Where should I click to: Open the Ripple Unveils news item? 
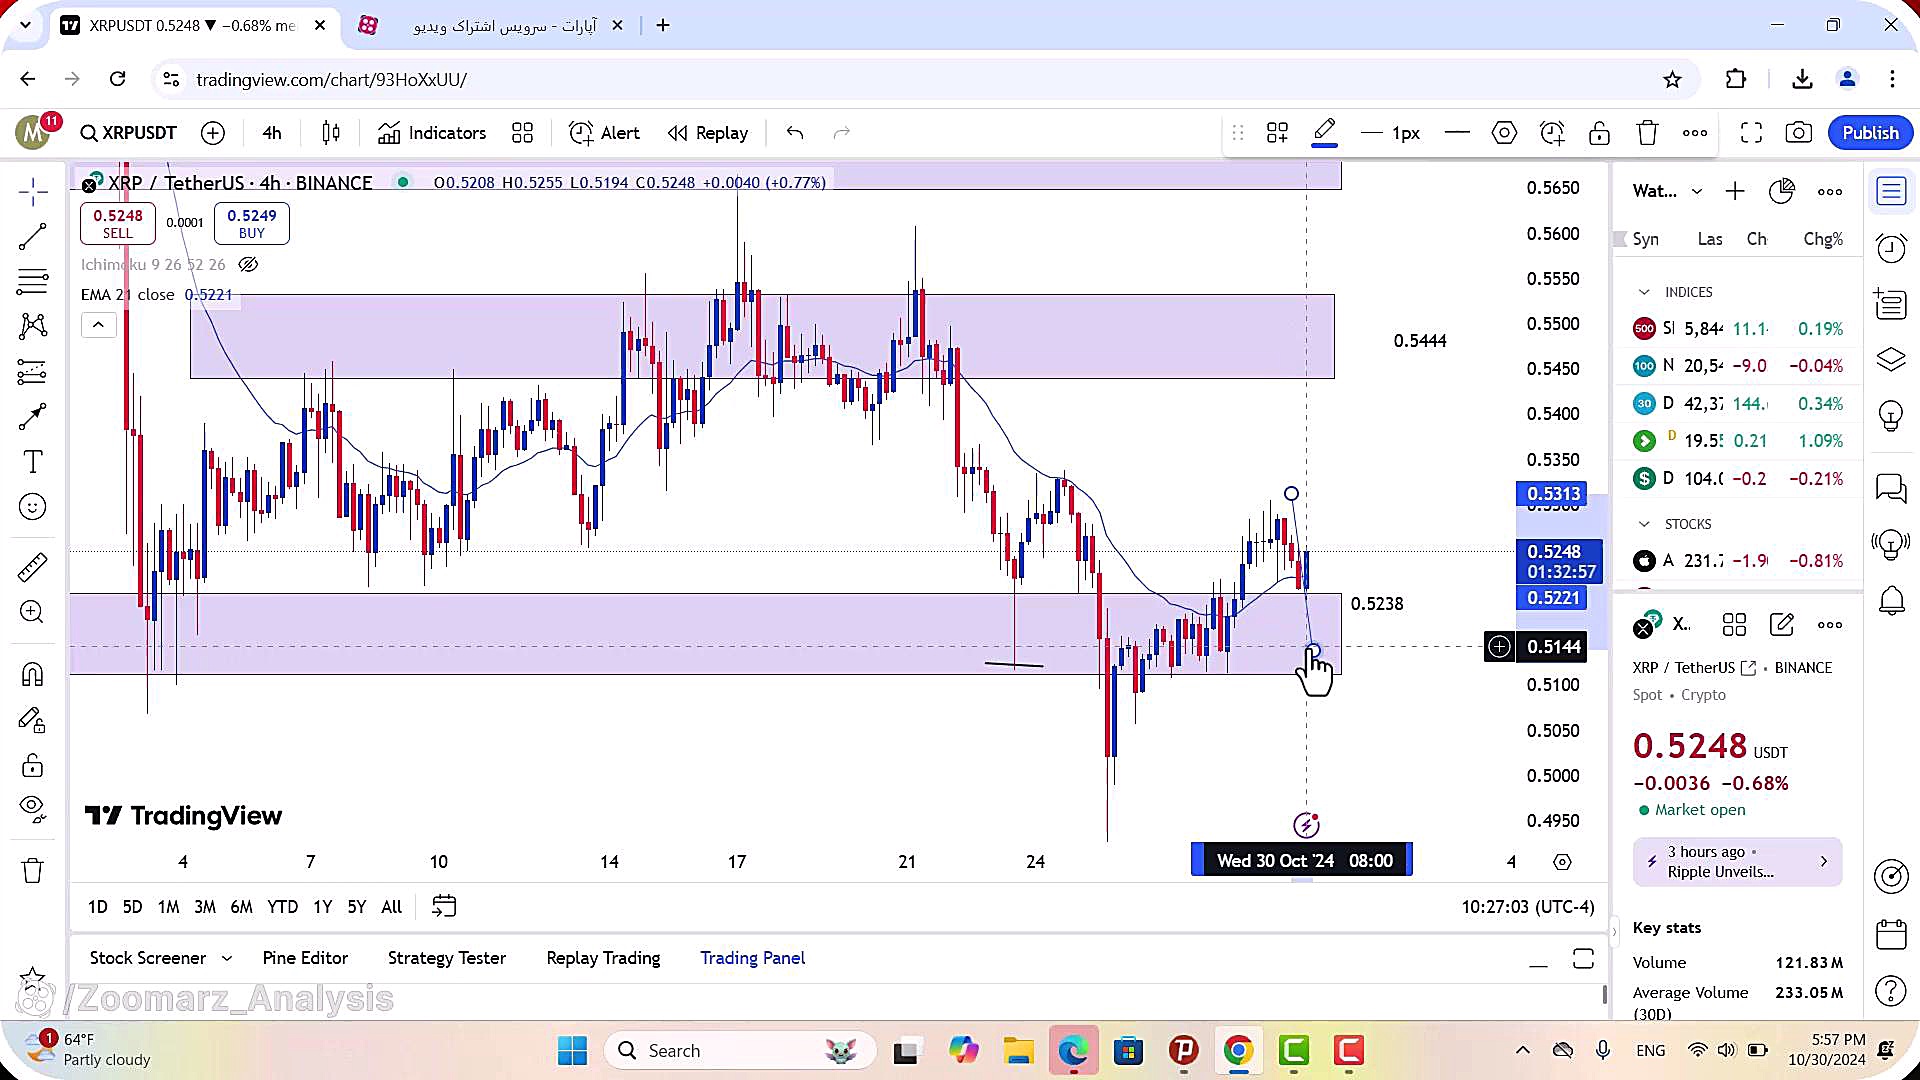(1737, 862)
